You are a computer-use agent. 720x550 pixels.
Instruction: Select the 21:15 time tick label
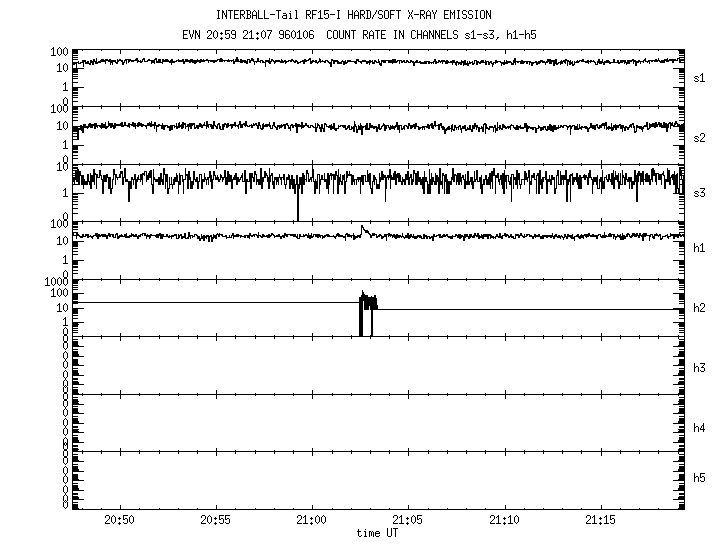click(x=601, y=521)
